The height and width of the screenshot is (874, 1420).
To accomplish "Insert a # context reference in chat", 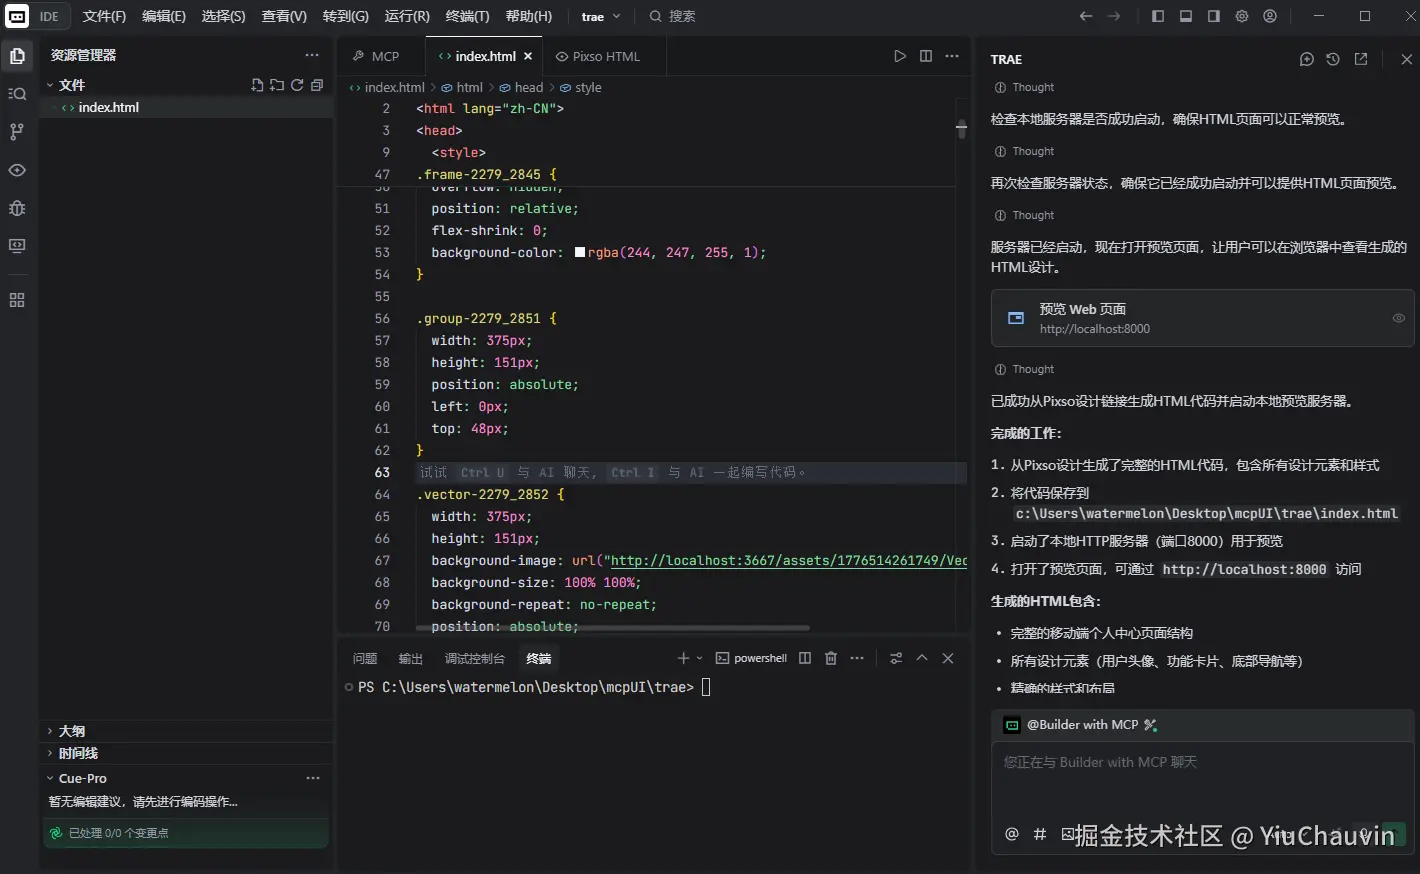I will [x=1040, y=834].
